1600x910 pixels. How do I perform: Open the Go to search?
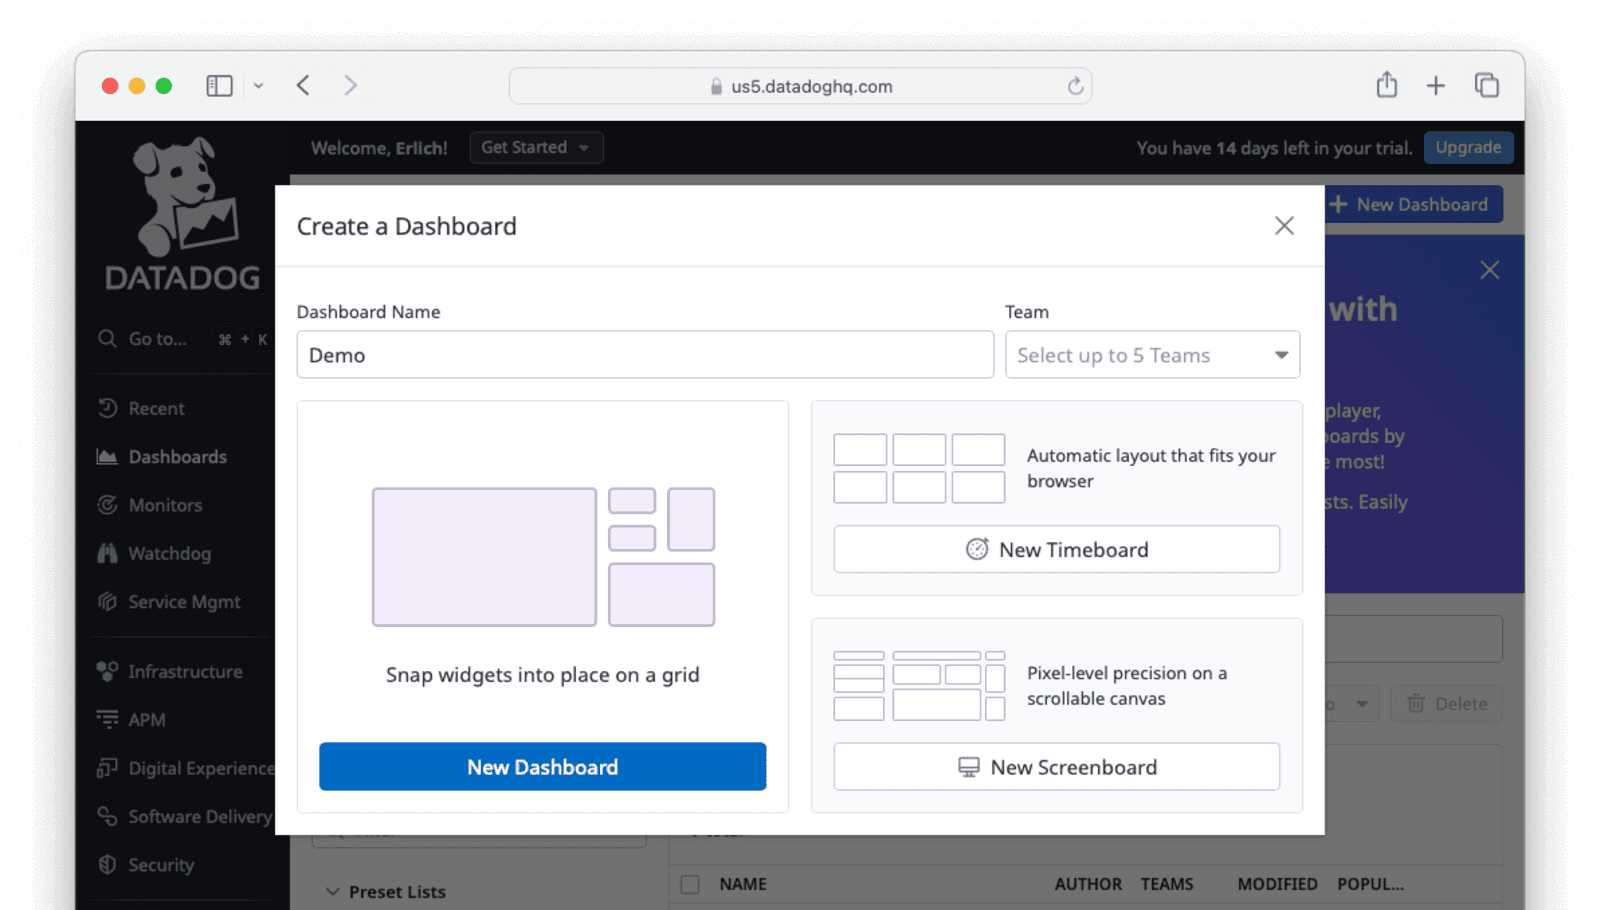click(182, 339)
